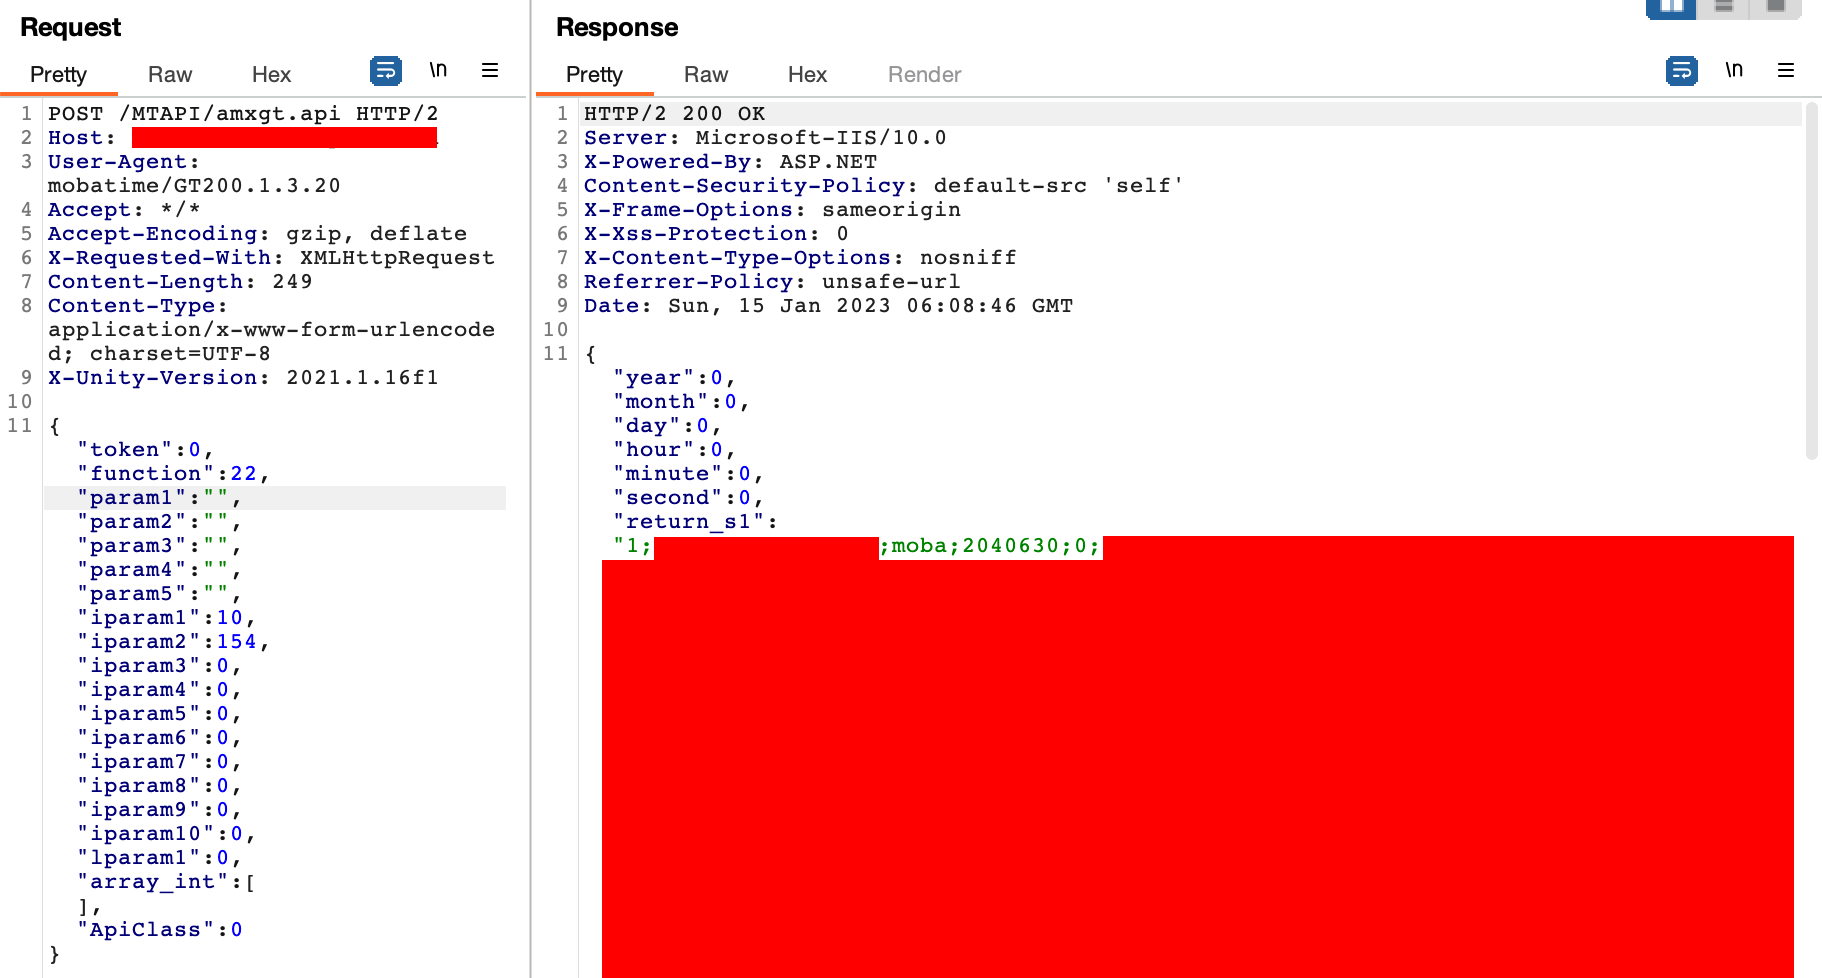Switch to Request Hex tab

(271, 75)
